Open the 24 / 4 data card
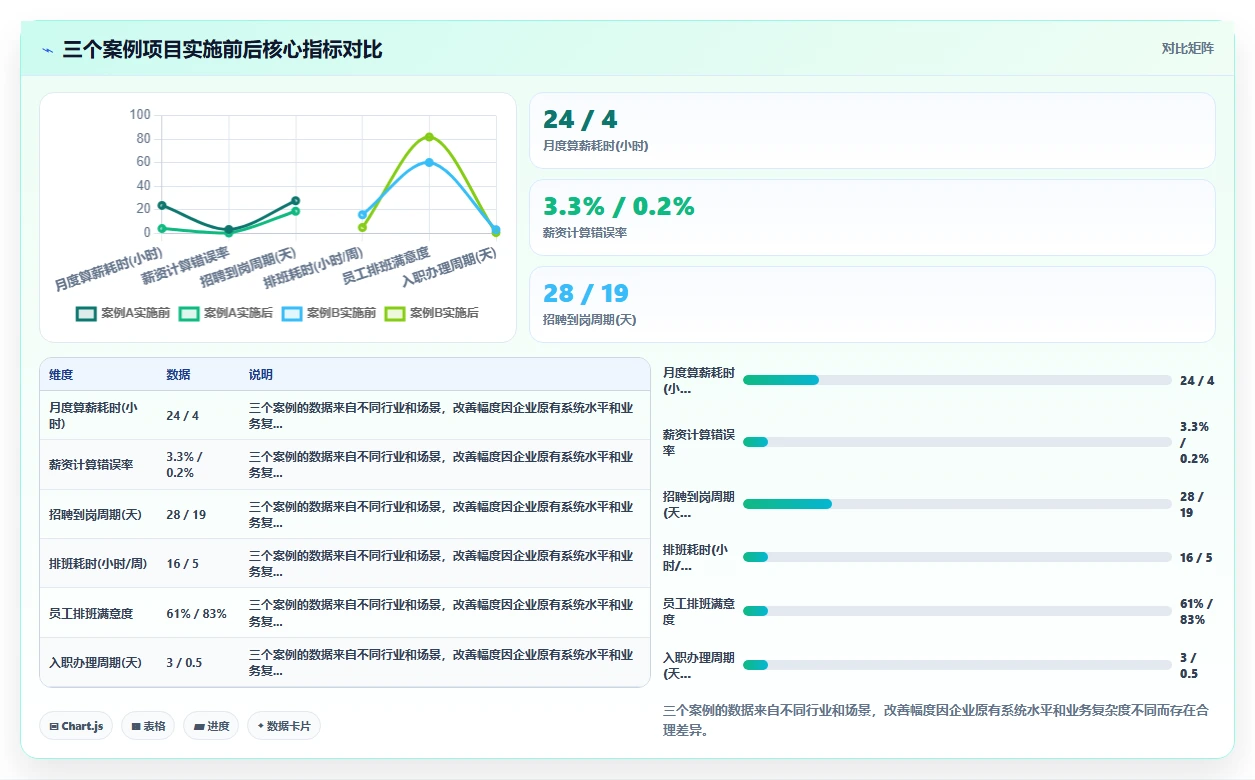Image resolution: width=1255 pixels, height=780 pixels. [872, 130]
